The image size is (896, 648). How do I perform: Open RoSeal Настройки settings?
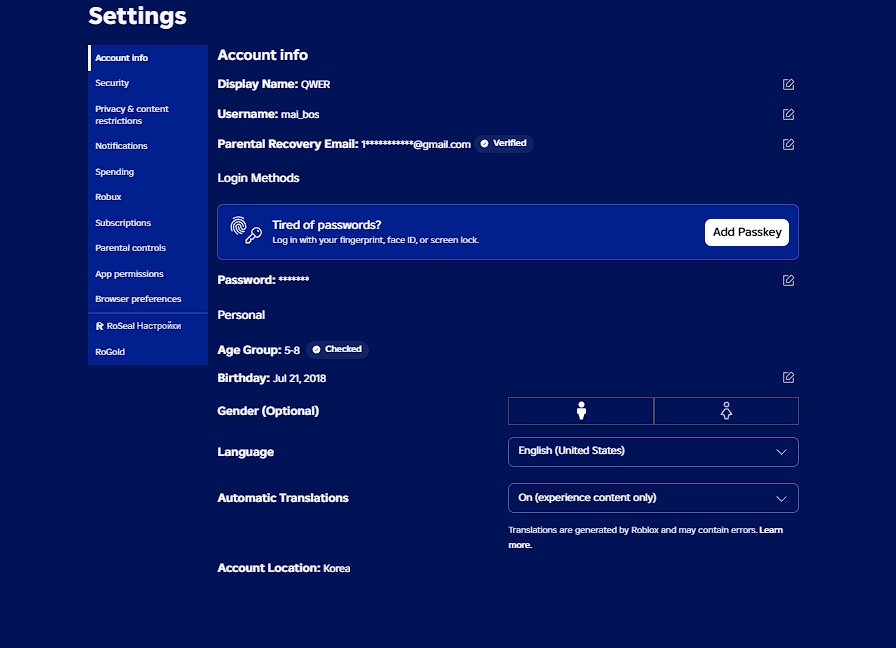[x=148, y=326]
